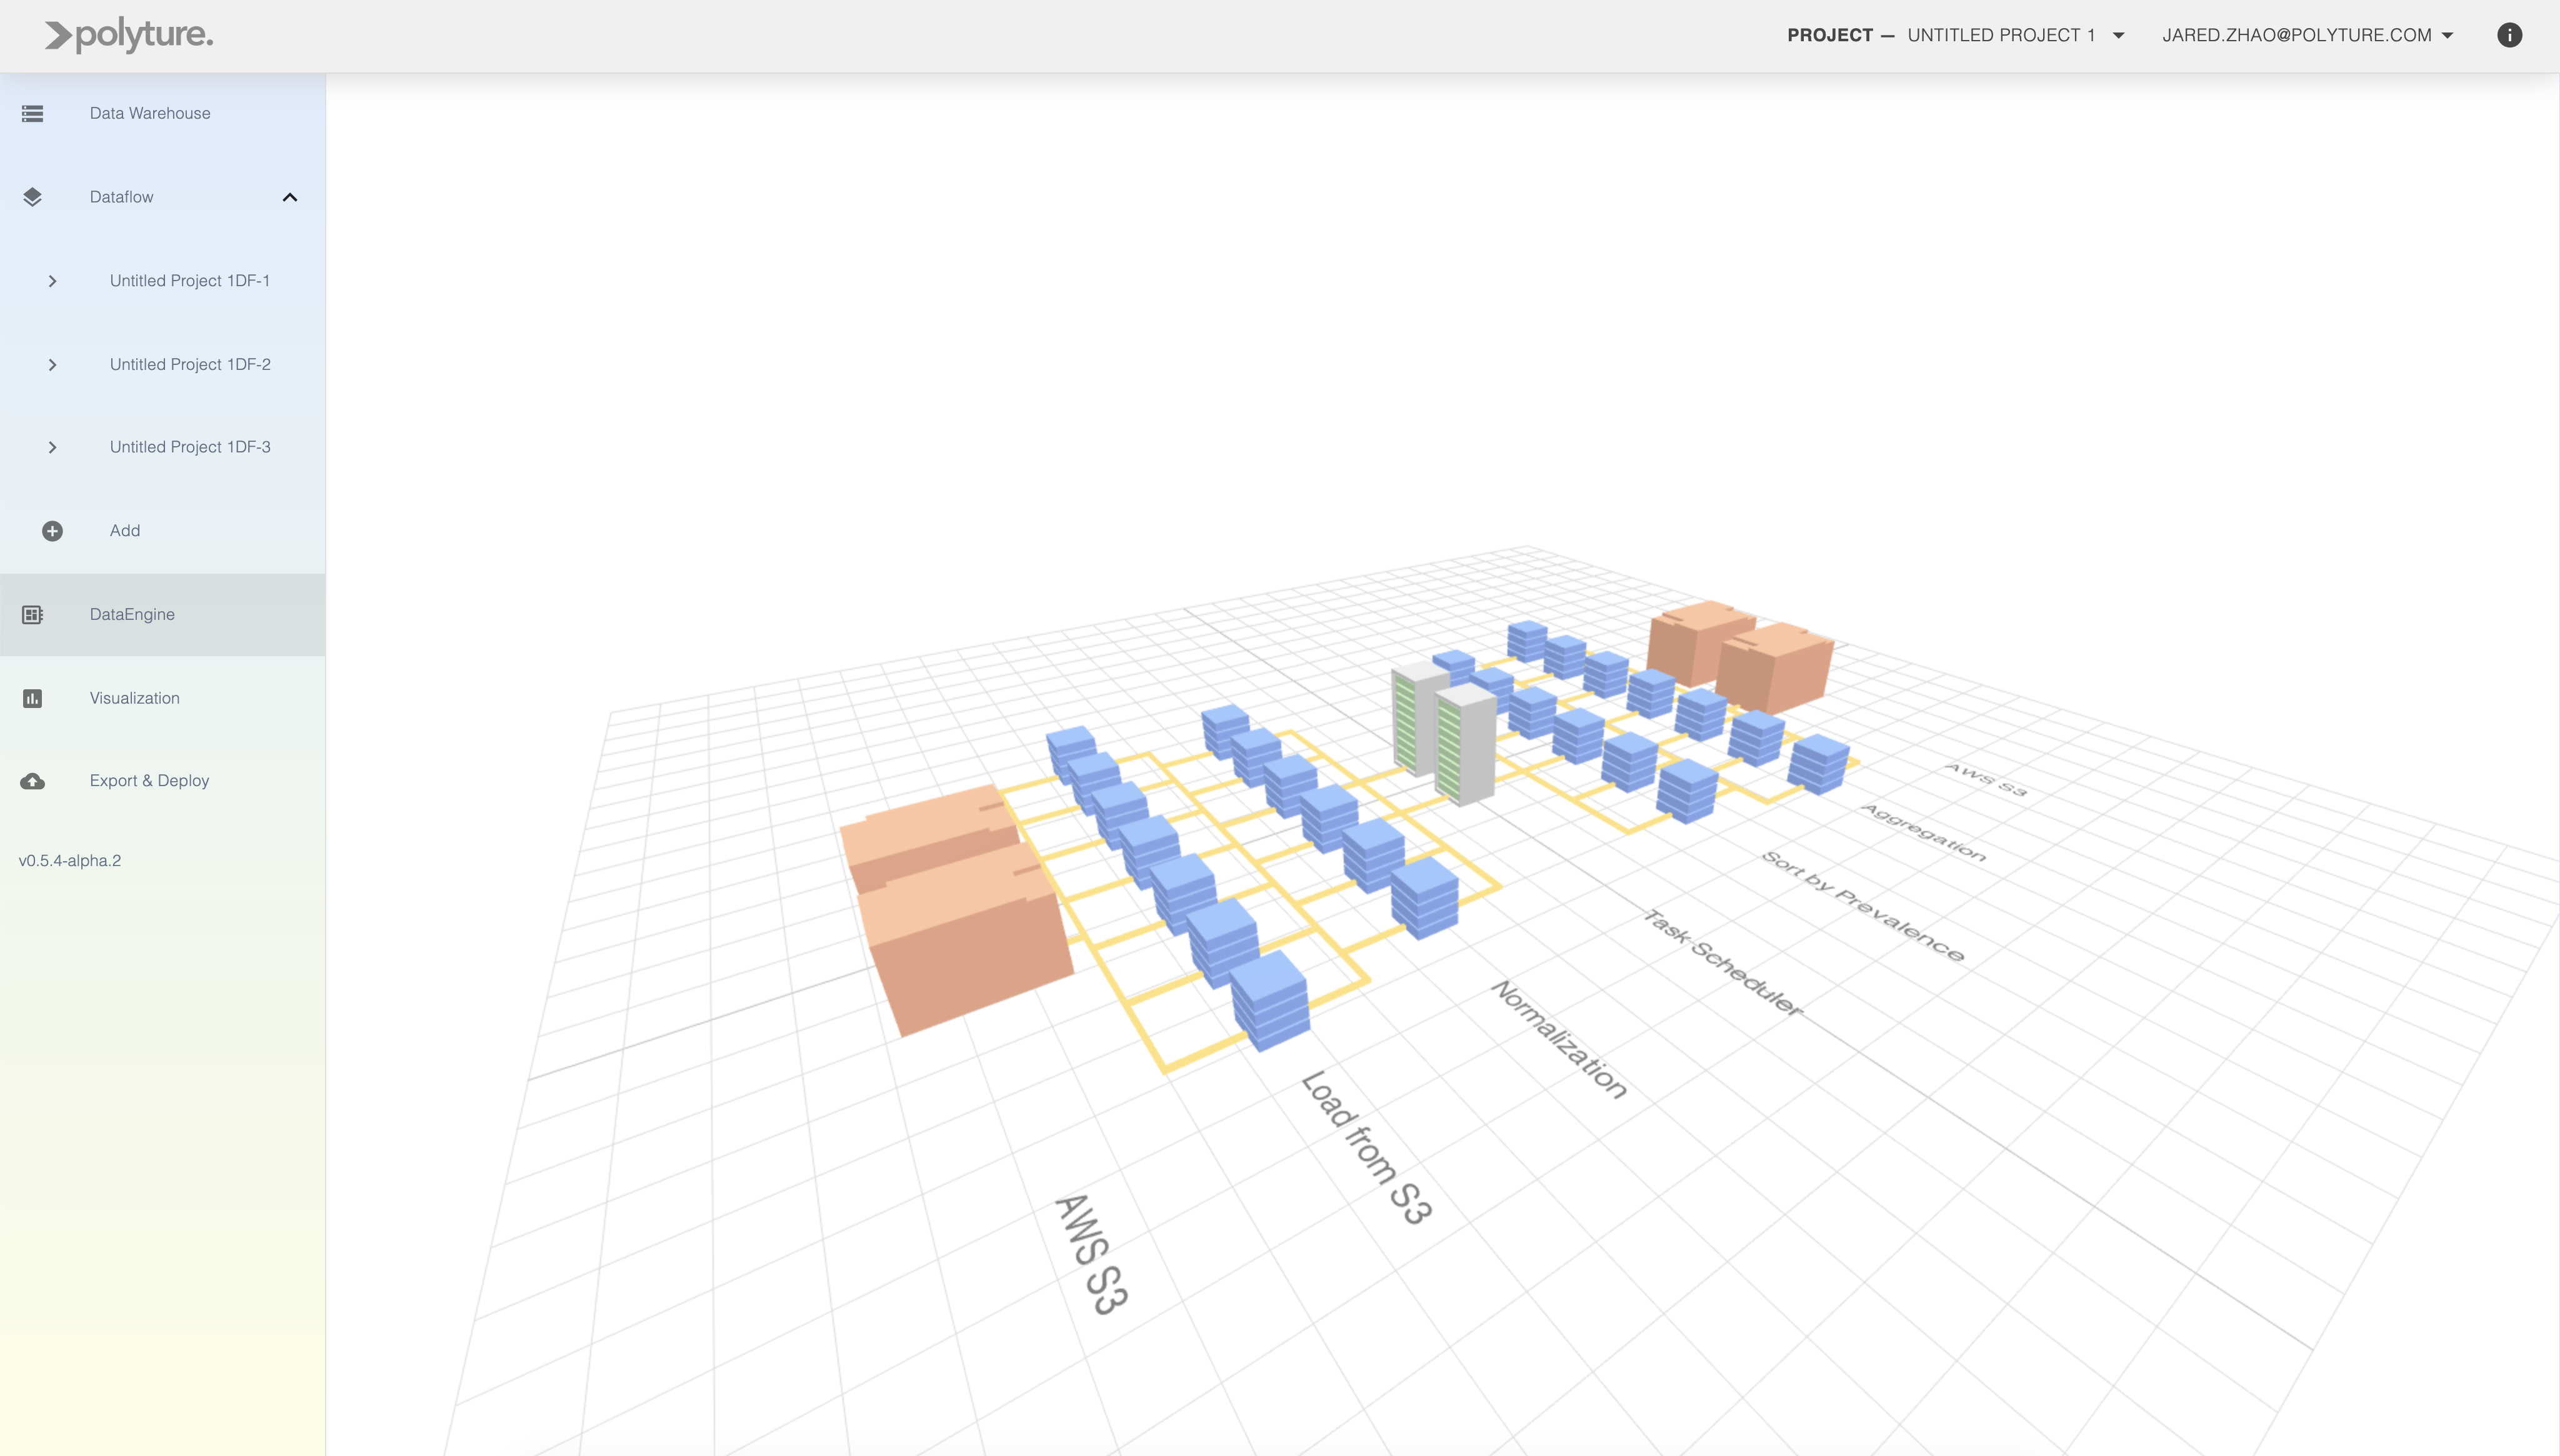
Task: Click the 'Normalization' floor label
Action: tap(1560, 1039)
